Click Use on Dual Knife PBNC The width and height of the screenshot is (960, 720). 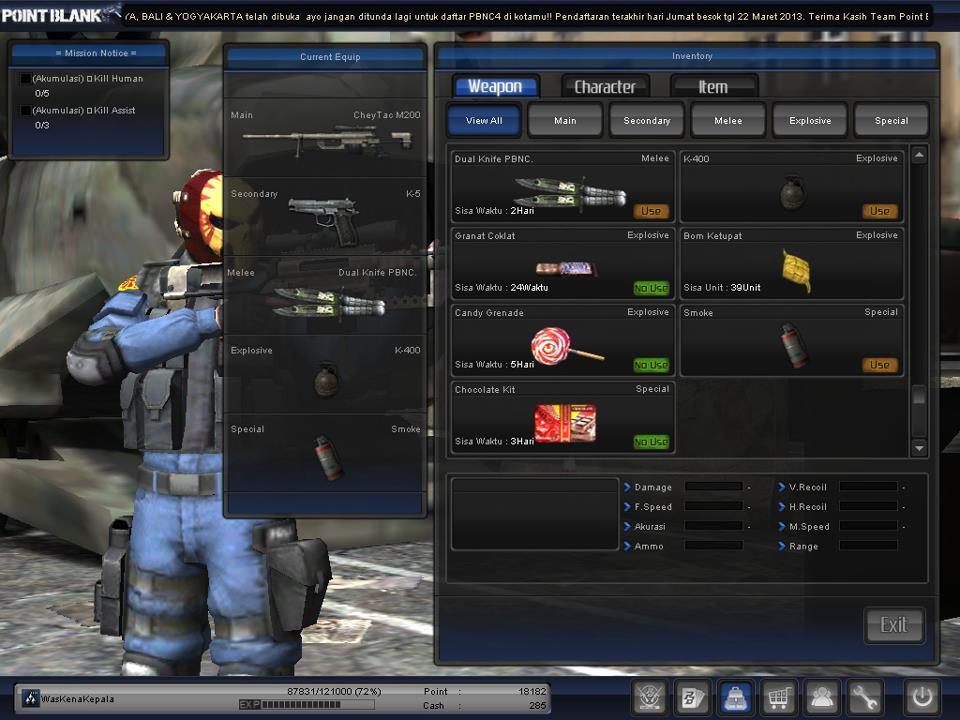pyautogui.click(x=651, y=211)
